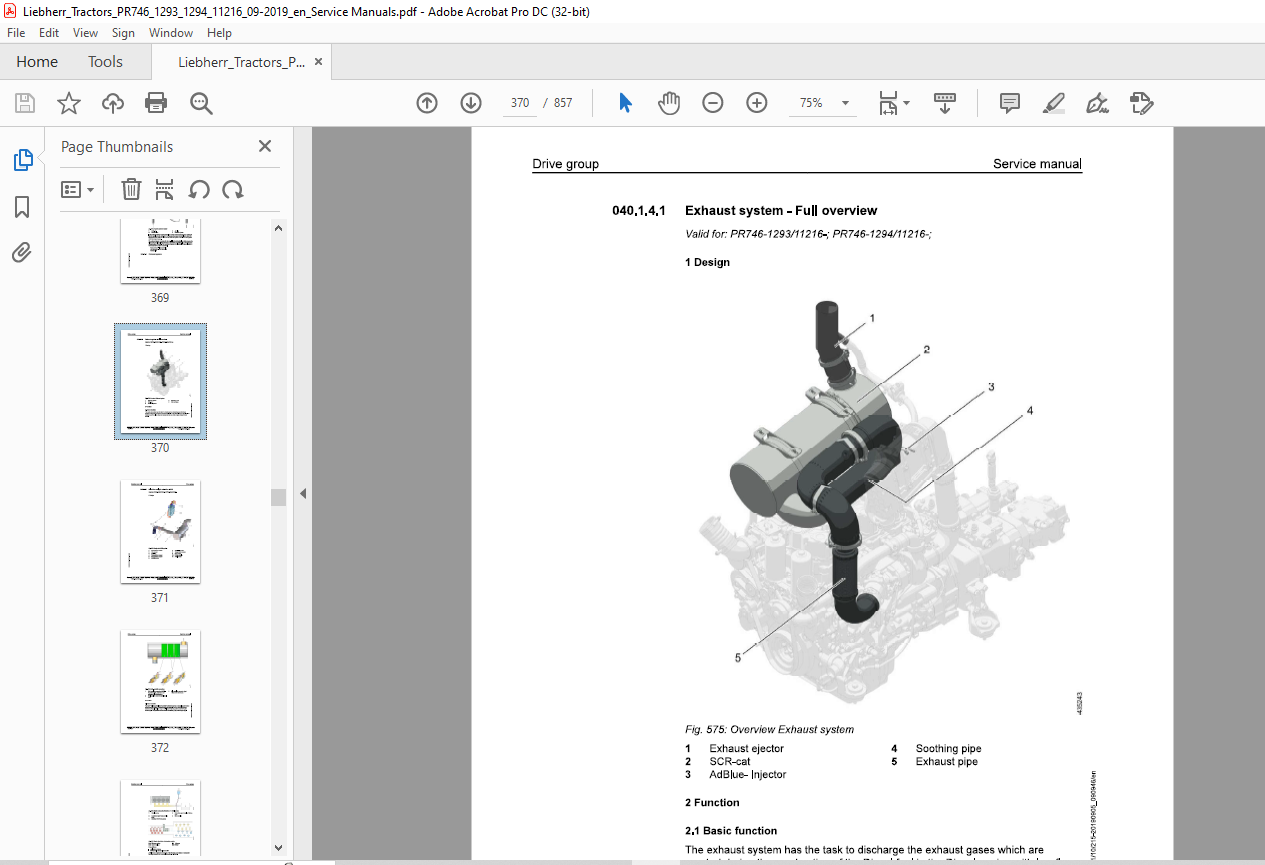Close the Page Thumbnails panel
Image resolution: width=1265 pixels, height=865 pixels.
tap(265, 146)
